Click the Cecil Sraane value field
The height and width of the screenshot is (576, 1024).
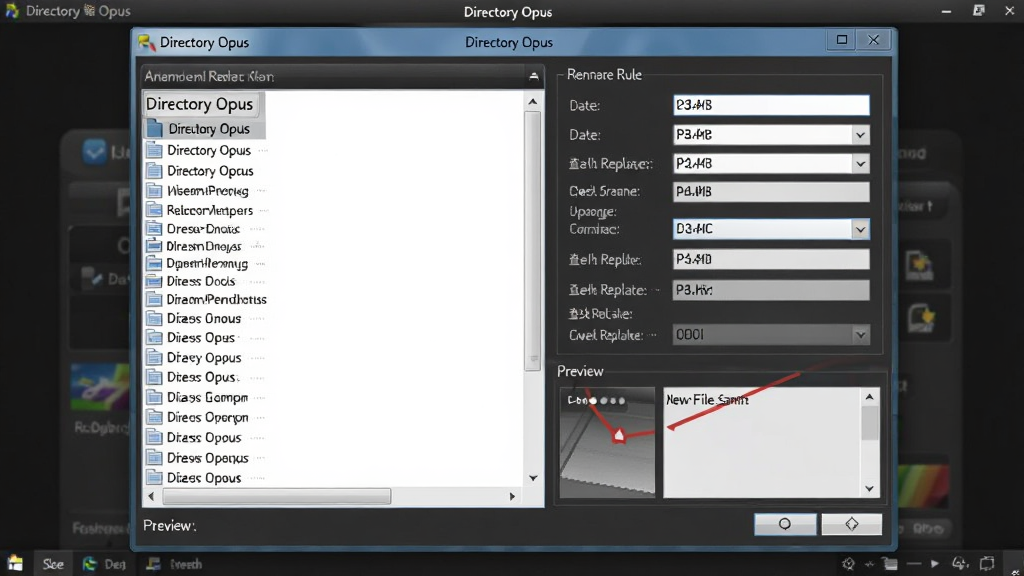coord(771,191)
